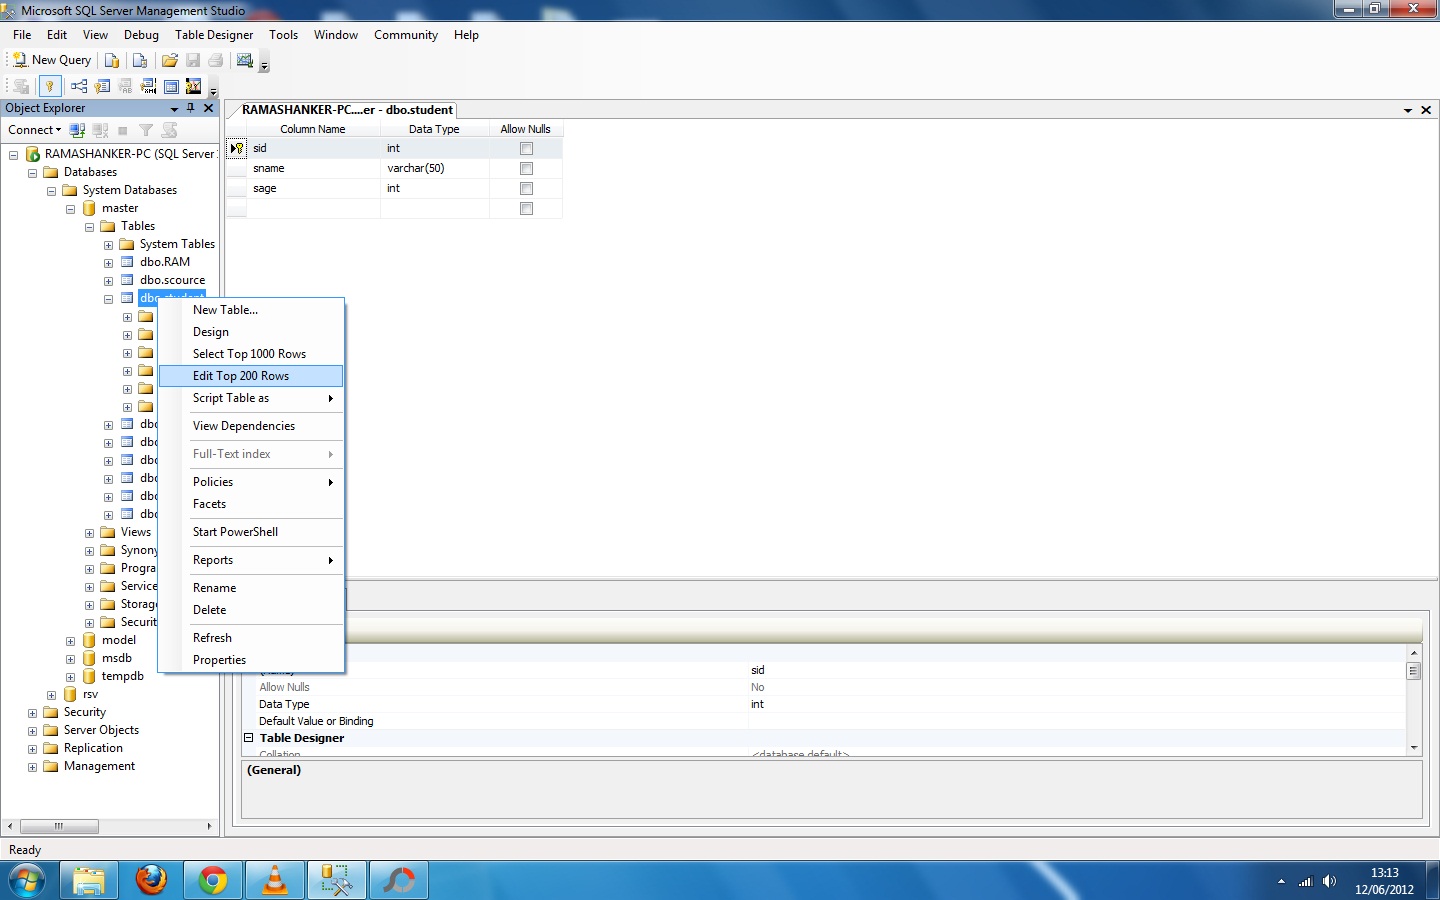Expand the dbo.scource table node
The image size is (1440, 900).
[108, 281]
